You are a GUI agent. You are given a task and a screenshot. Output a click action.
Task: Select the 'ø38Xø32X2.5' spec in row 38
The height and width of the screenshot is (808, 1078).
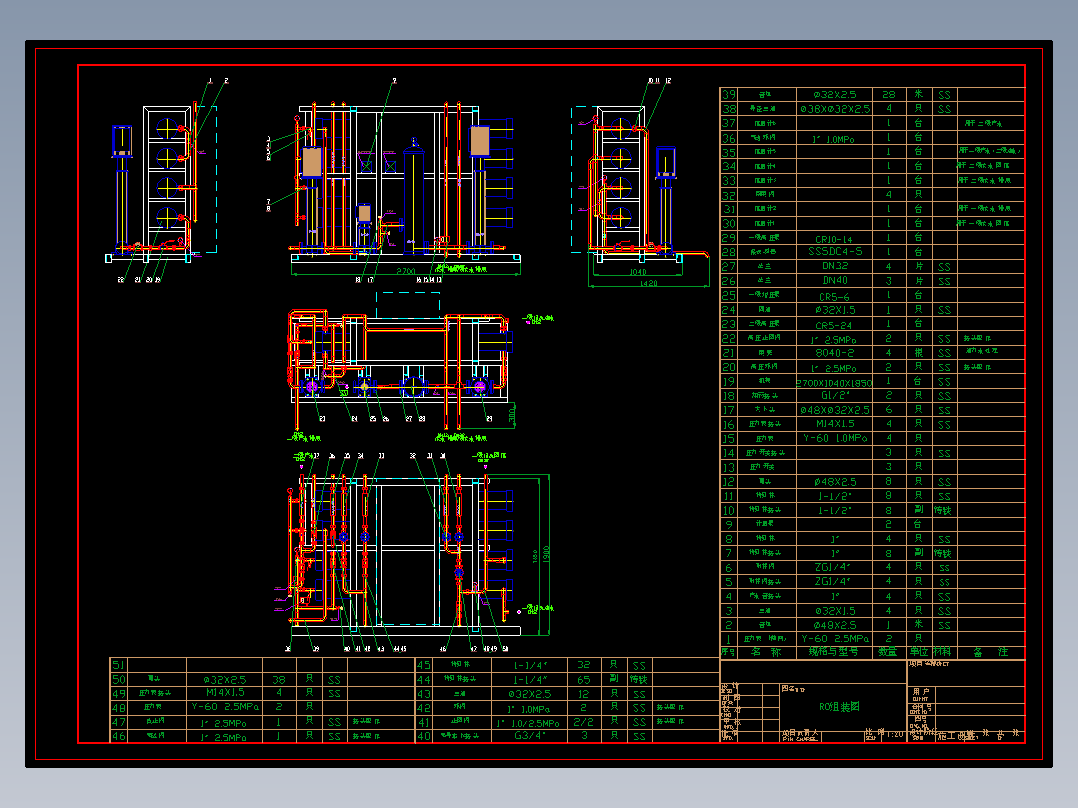pos(835,109)
